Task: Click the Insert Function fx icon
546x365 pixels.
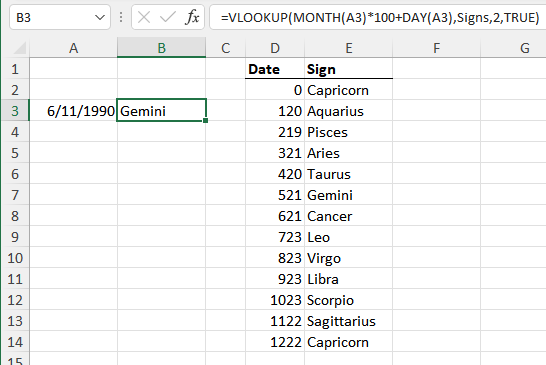Action: [x=193, y=17]
